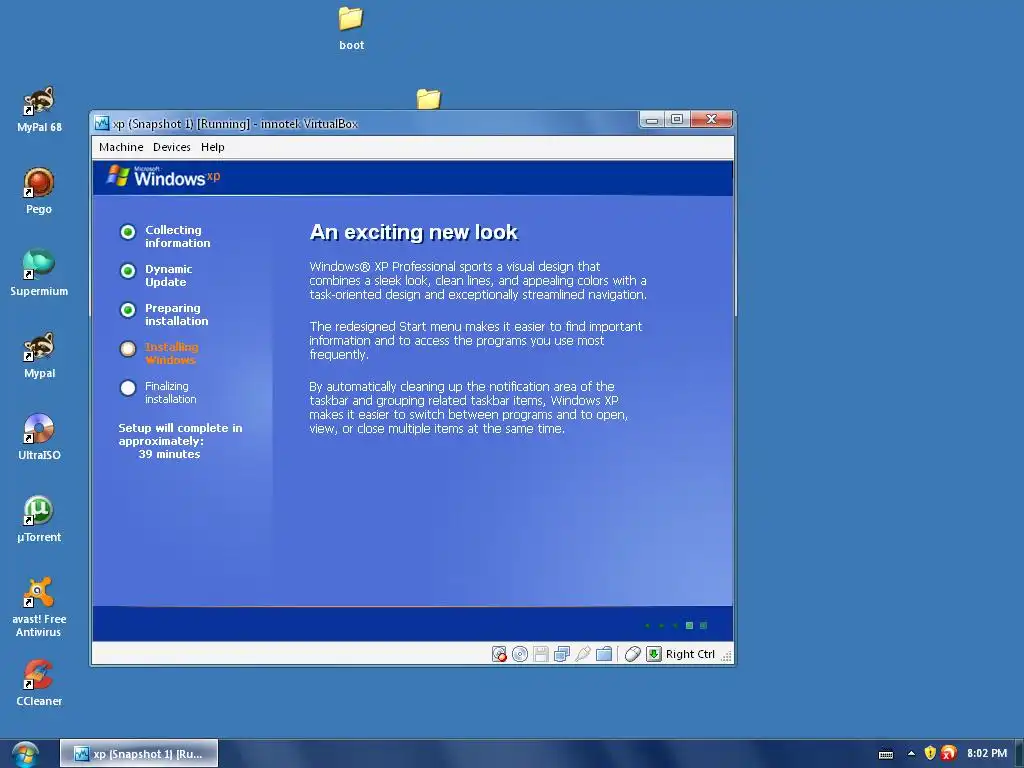1024x768 pixels.
Task: Click the CD/DVD drive status icon
Action: 520,654
